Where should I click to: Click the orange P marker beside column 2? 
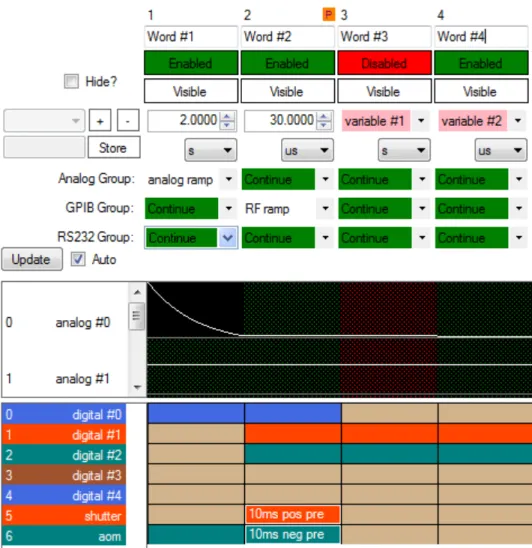tap(329, 15)
